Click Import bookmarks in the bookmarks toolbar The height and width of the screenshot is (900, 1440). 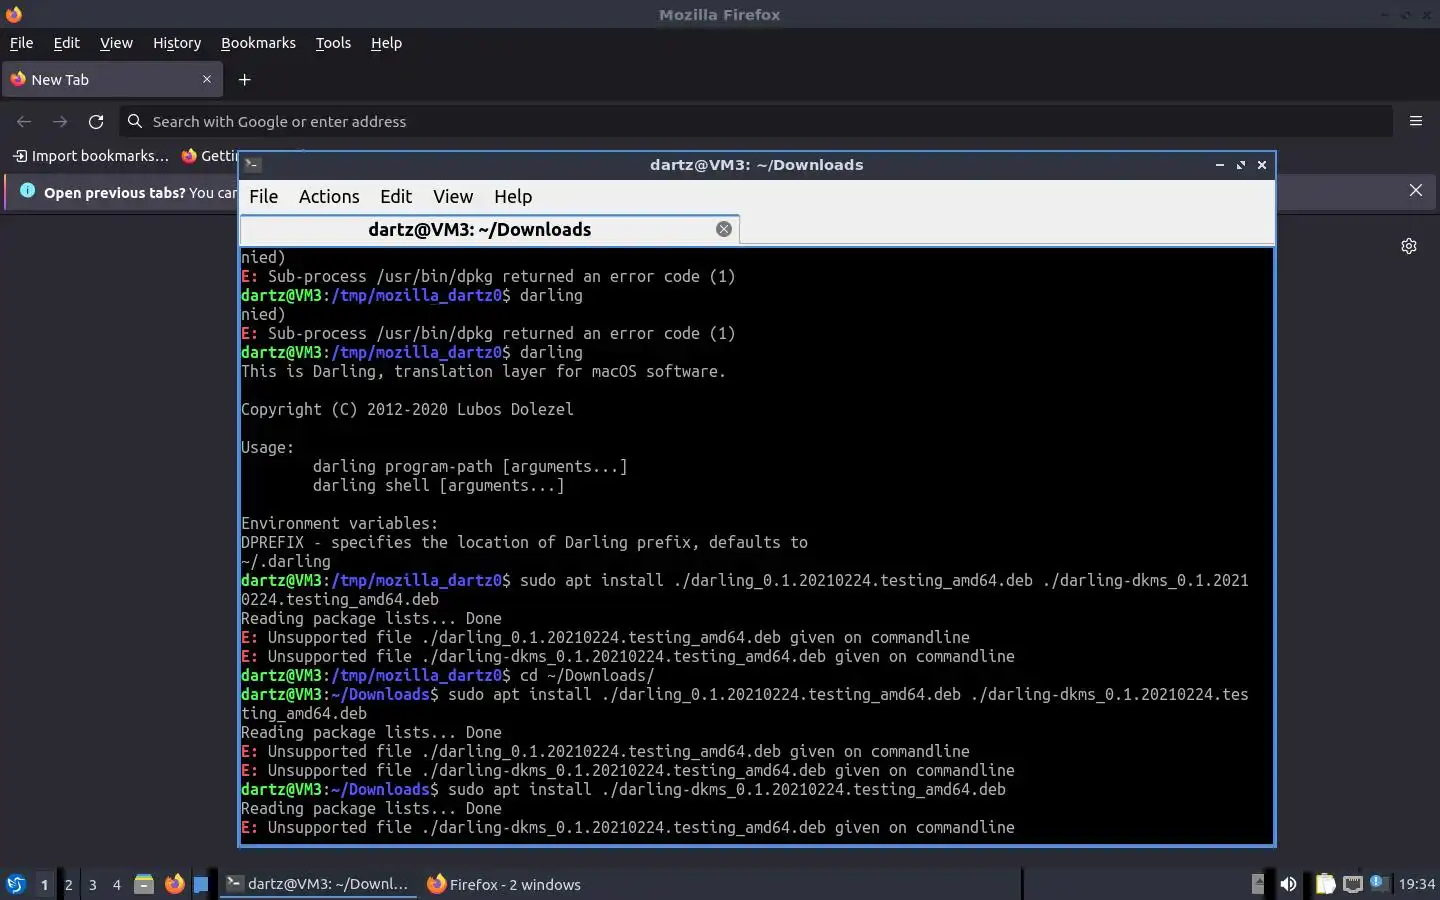click(91, 156)
